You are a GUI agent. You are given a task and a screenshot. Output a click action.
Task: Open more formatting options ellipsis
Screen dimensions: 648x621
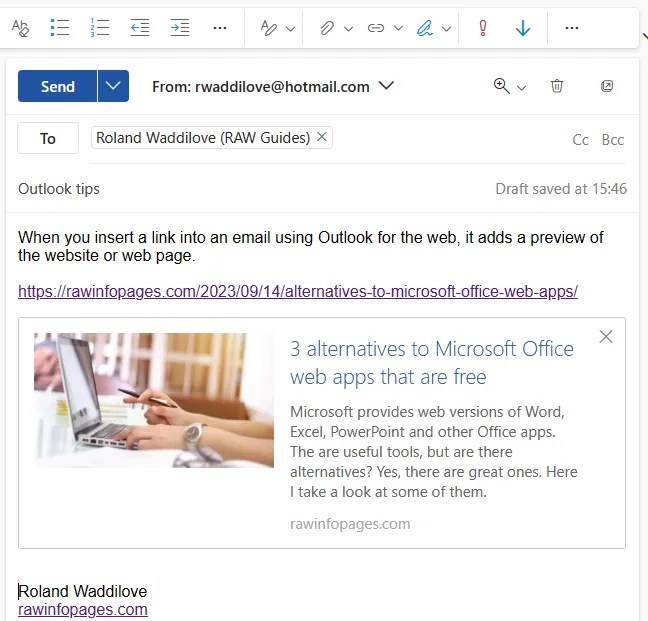[x=220, y=28]
